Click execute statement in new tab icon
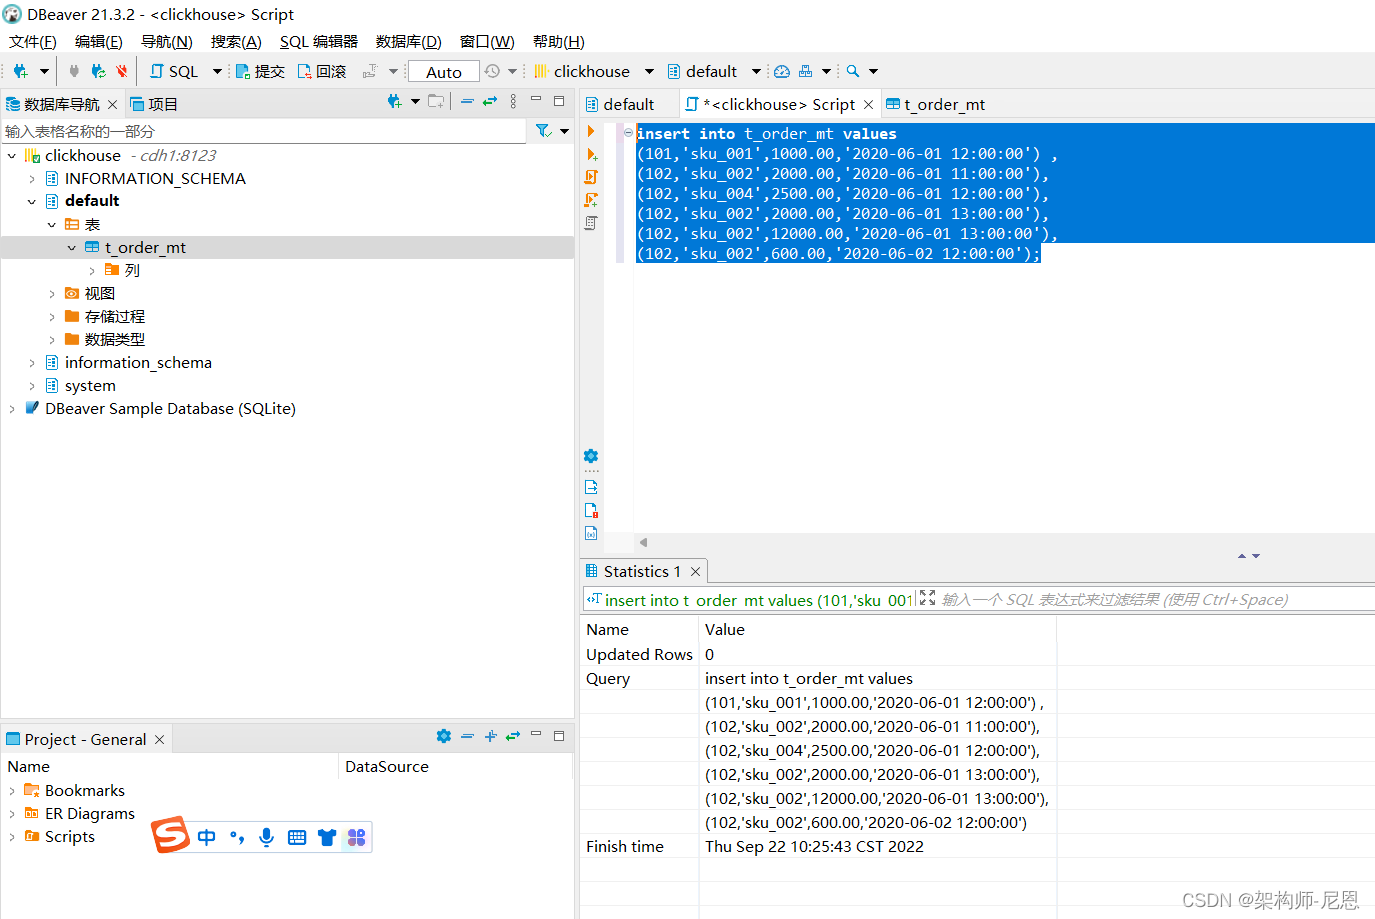The width and height of the screenshot is (1375, 919). point(591,155)
